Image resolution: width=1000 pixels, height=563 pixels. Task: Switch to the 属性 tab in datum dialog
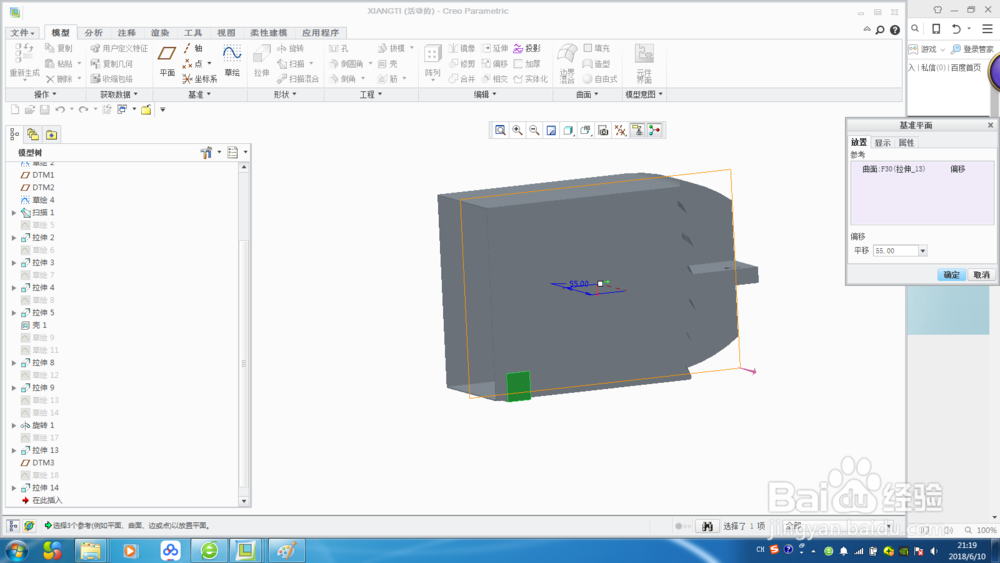[x=906, y=143]
